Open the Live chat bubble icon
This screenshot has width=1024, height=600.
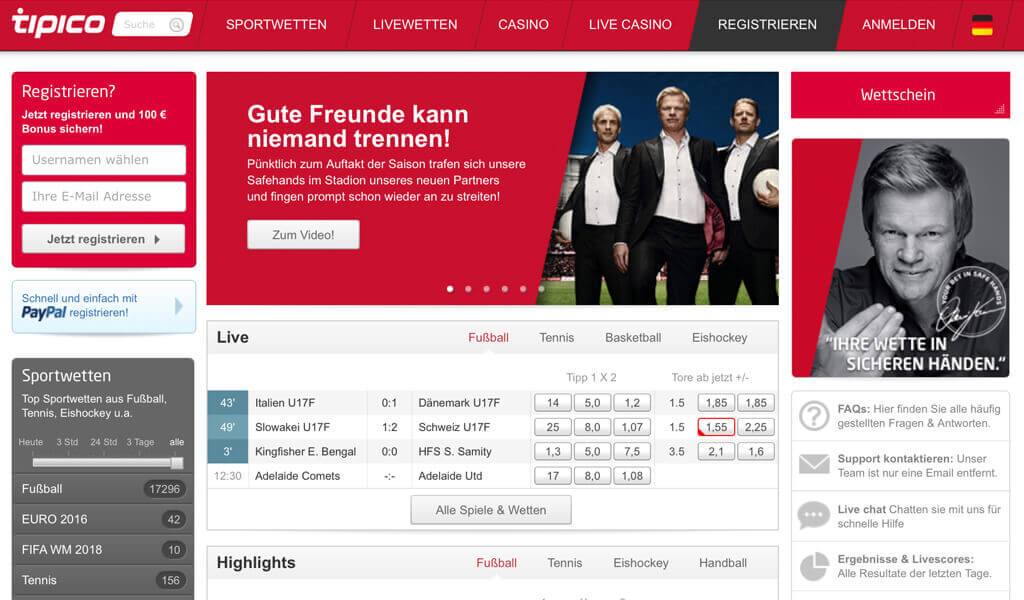(x=814, y=516)
